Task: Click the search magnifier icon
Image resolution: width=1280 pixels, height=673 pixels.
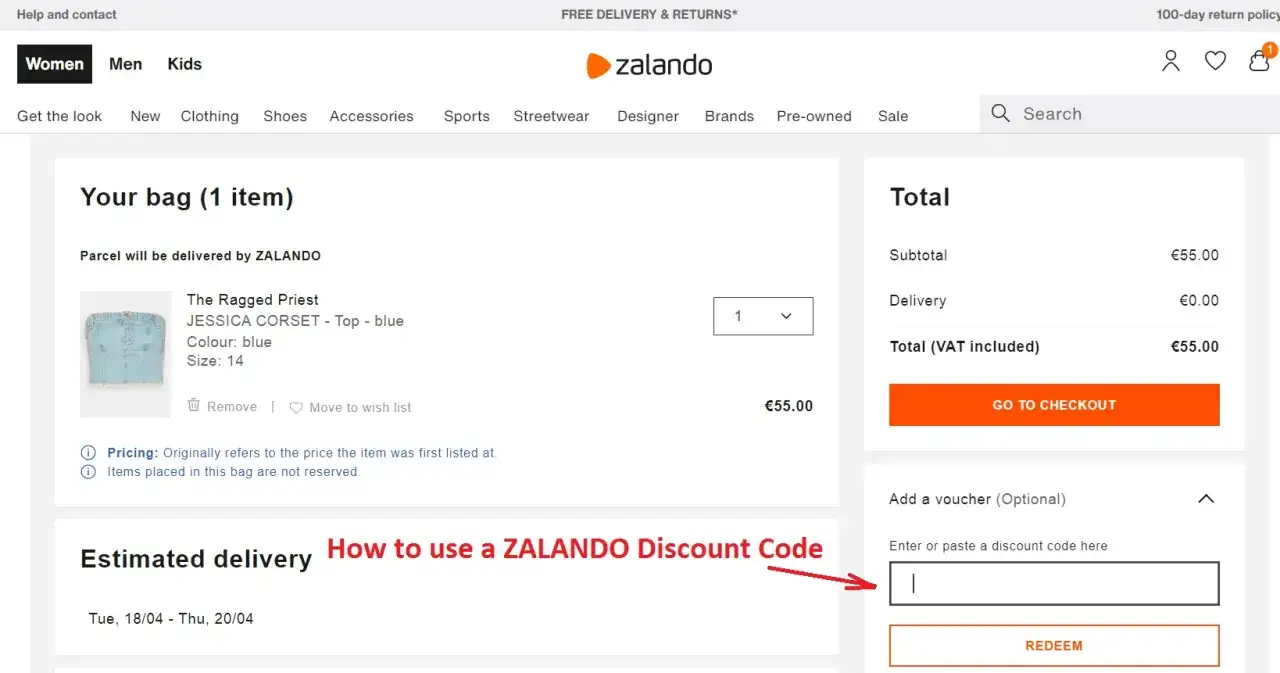Action: [x=1000, y=113]
